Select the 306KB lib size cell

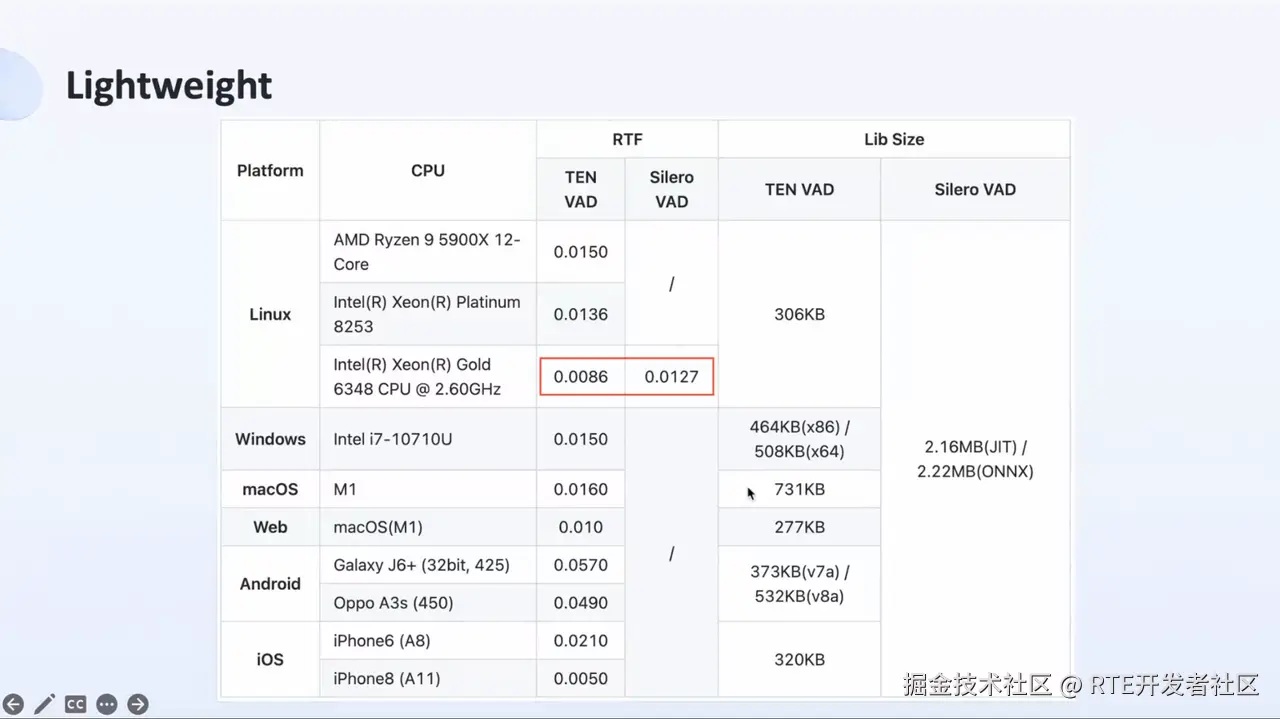pos(799,314)
